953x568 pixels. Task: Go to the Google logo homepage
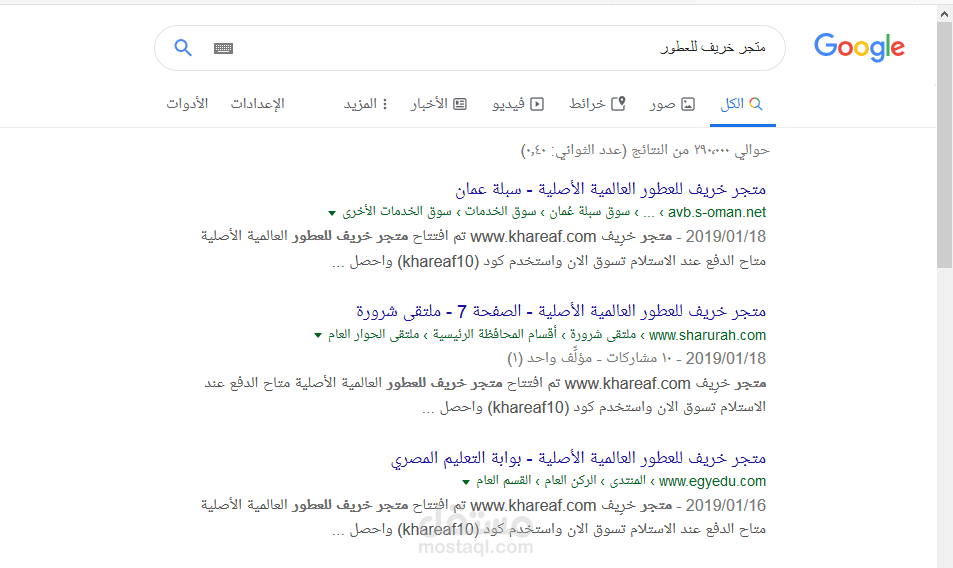click(x=859, y=47)
